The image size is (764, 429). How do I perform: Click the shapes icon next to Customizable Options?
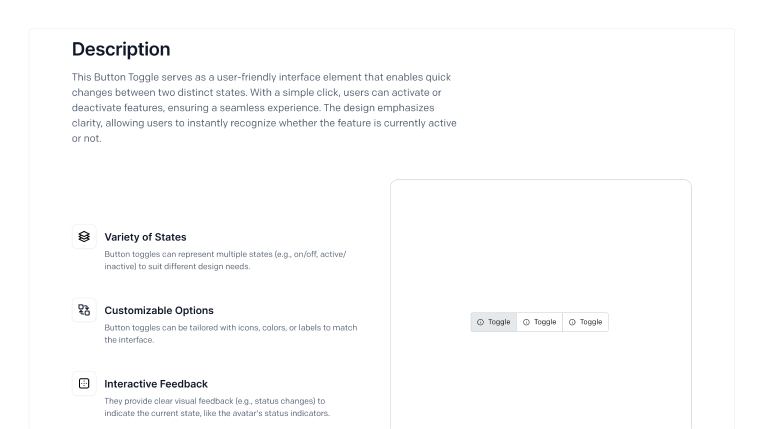coord(84,310)
